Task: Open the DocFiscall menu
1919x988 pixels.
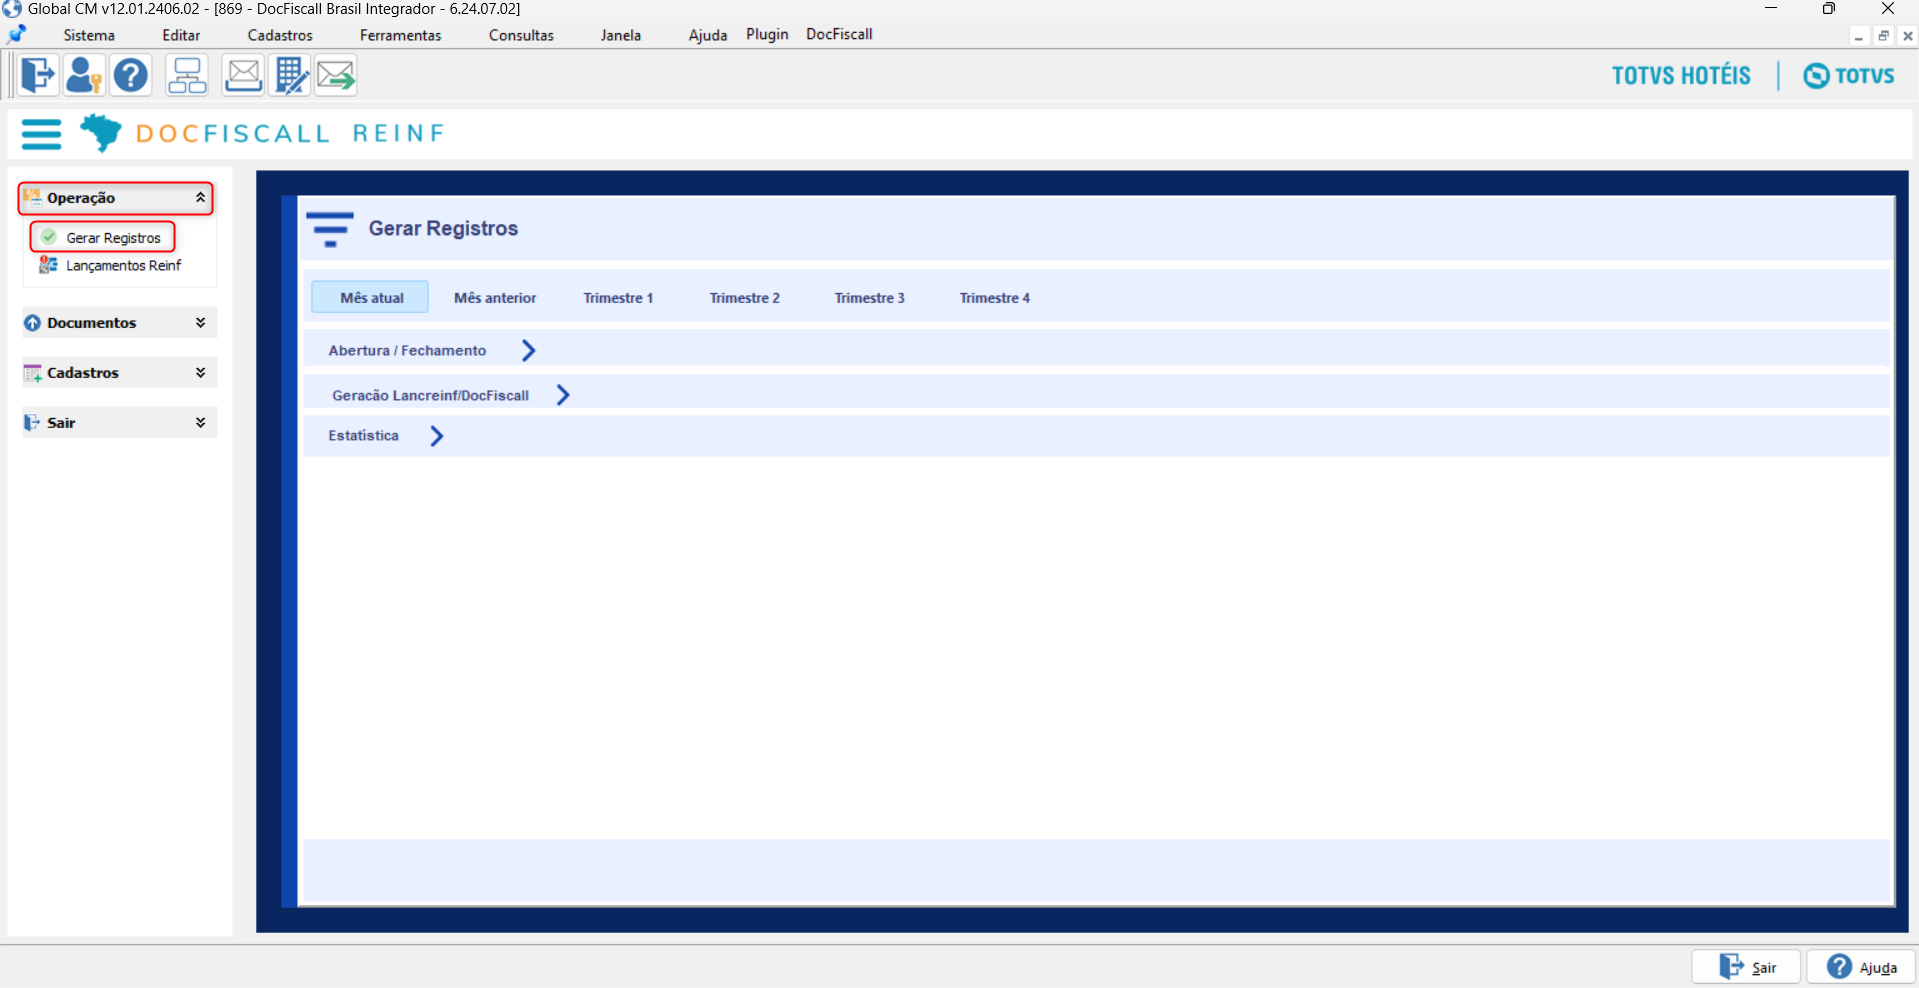Action: 839,34
